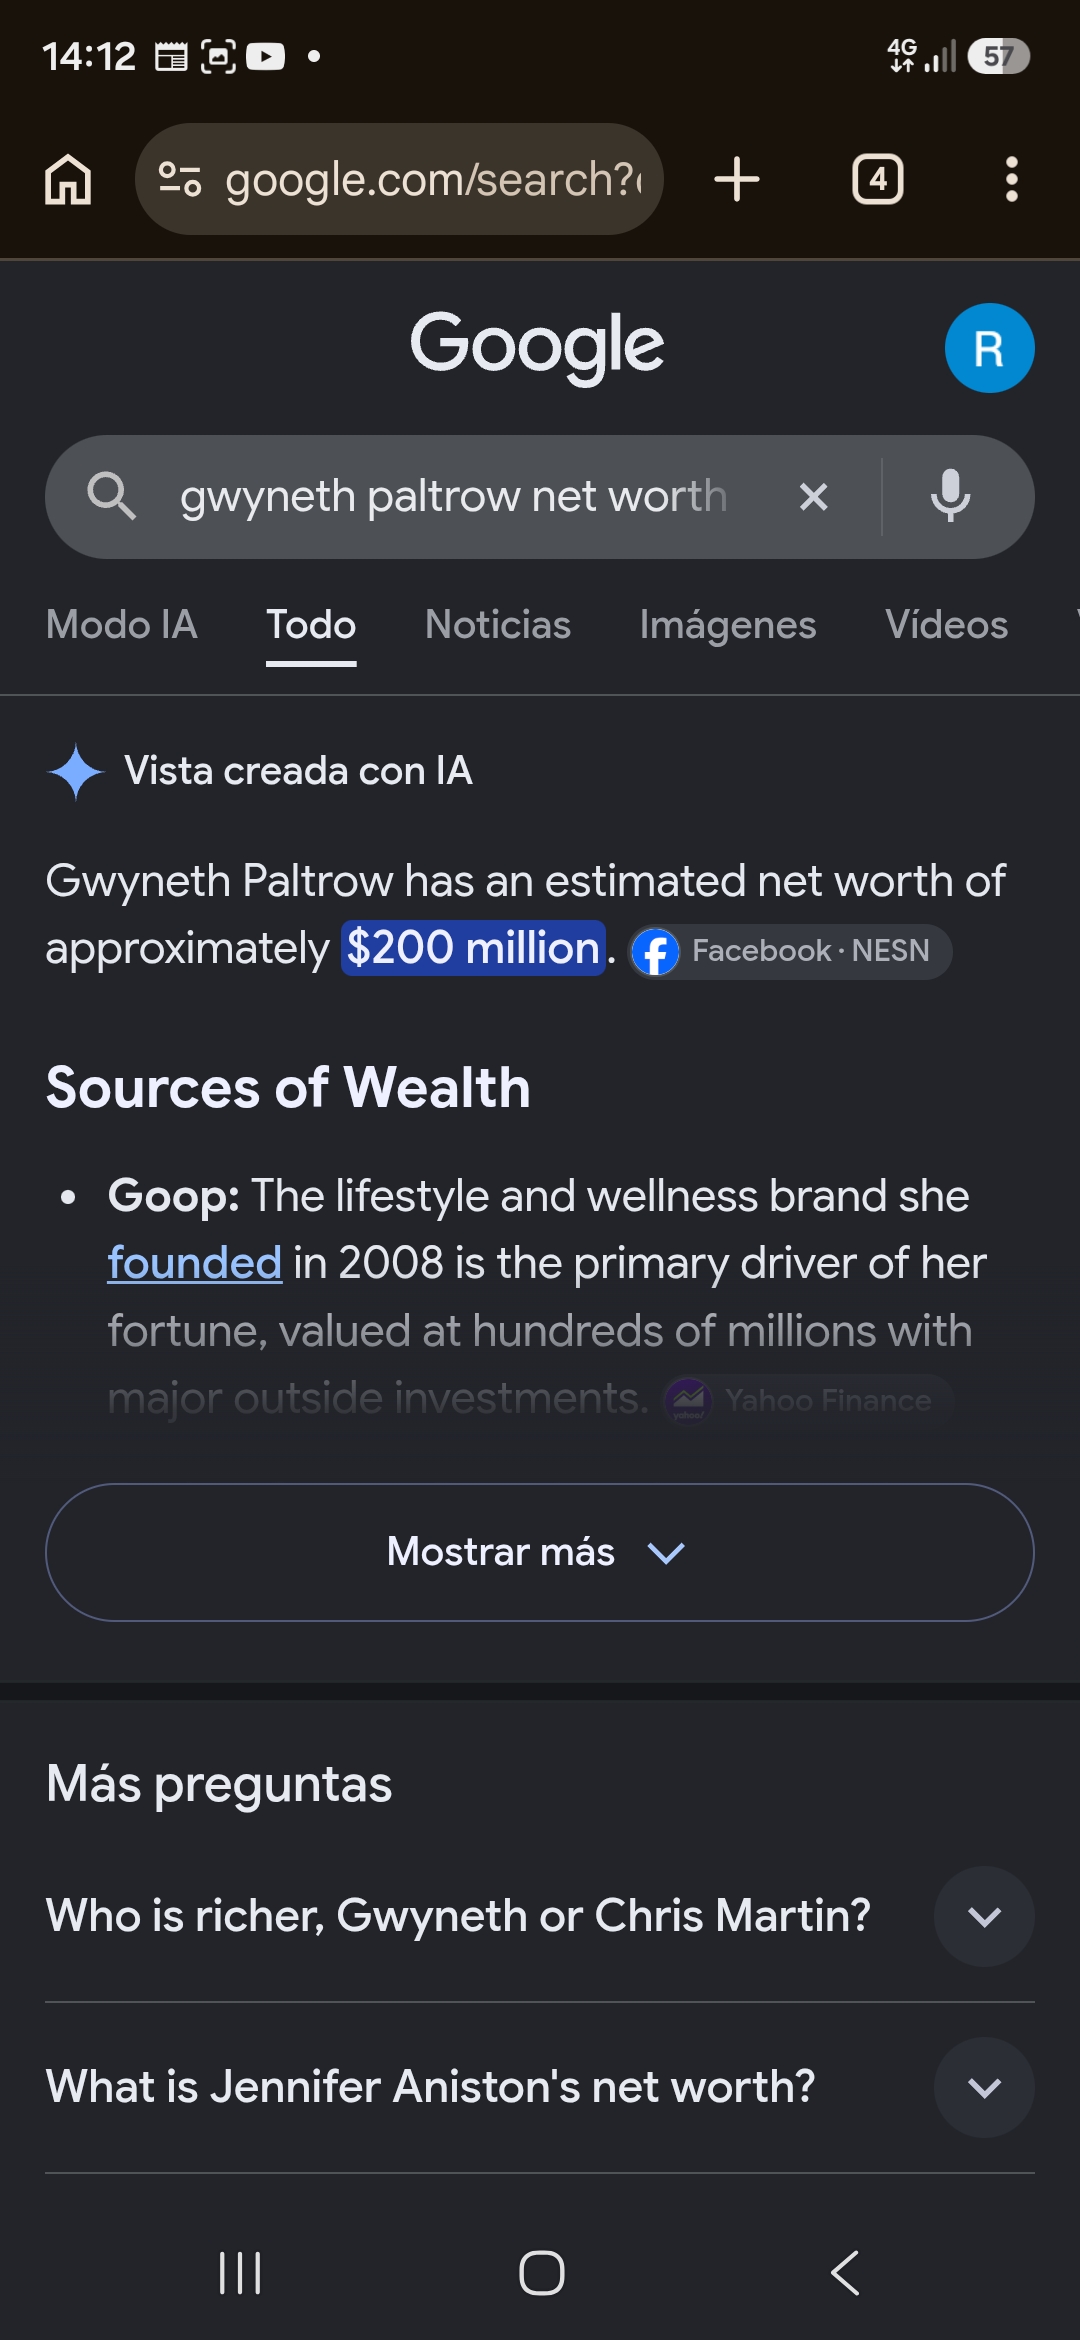The image size is (1080, 2340).
Task: Open the tab switcher showing 4 tabs
Action: [877, 180]
